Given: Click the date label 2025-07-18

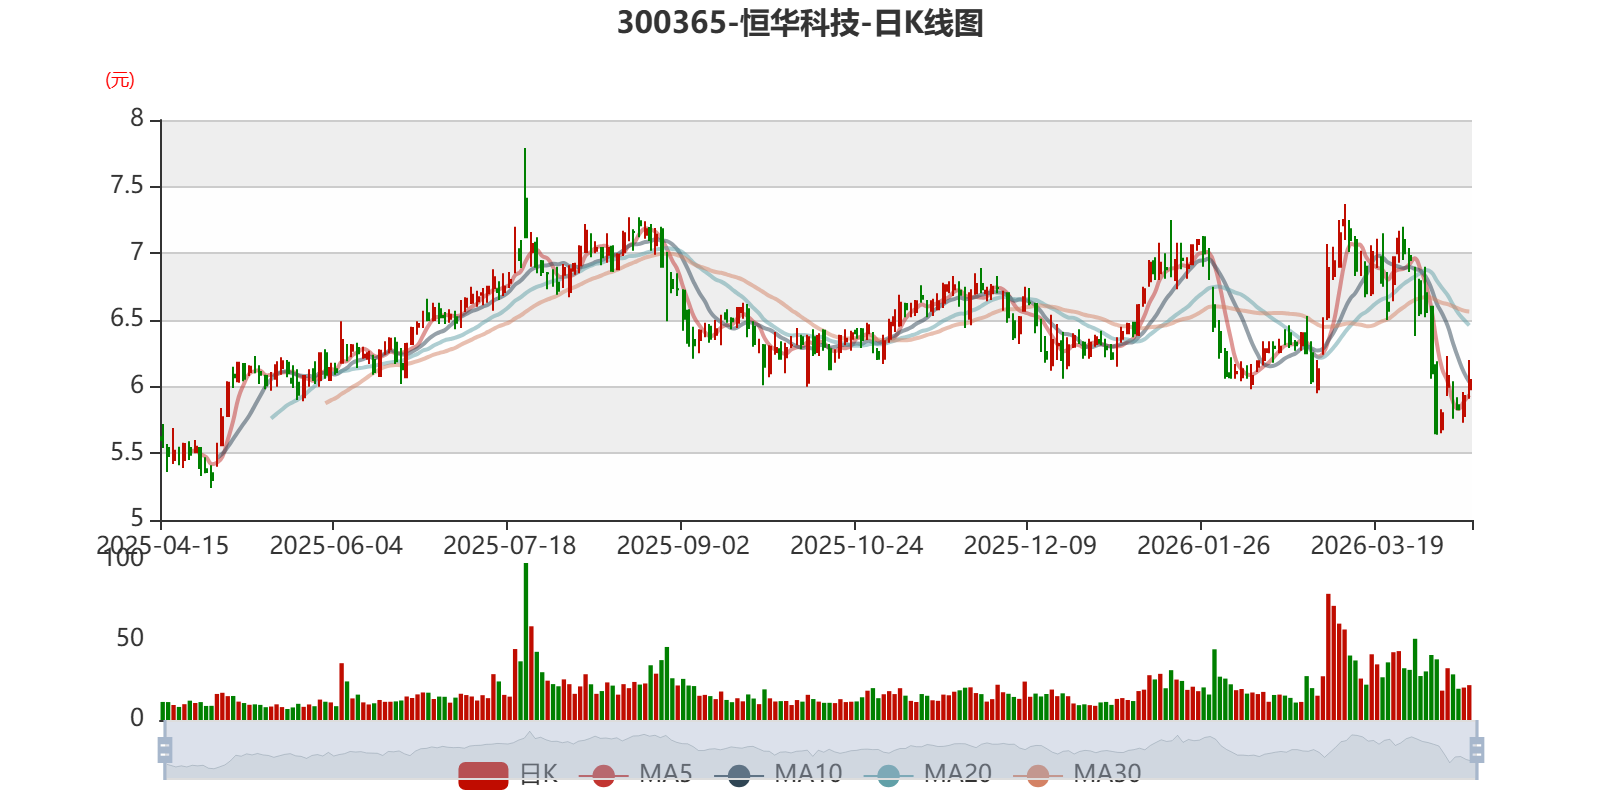Looking at the screenshot, I should [x=510, y=546].
